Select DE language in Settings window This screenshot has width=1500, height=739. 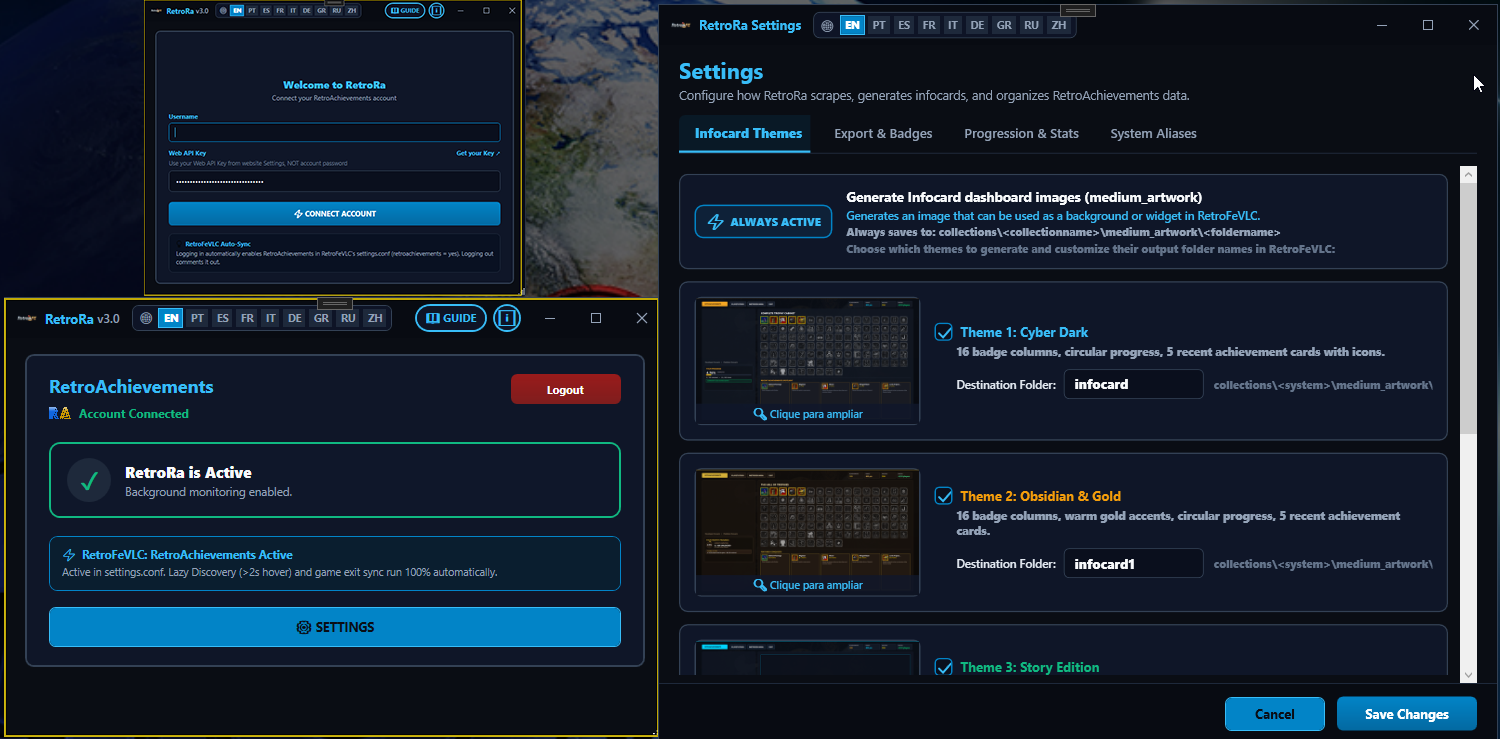click(x=977, y=25)
